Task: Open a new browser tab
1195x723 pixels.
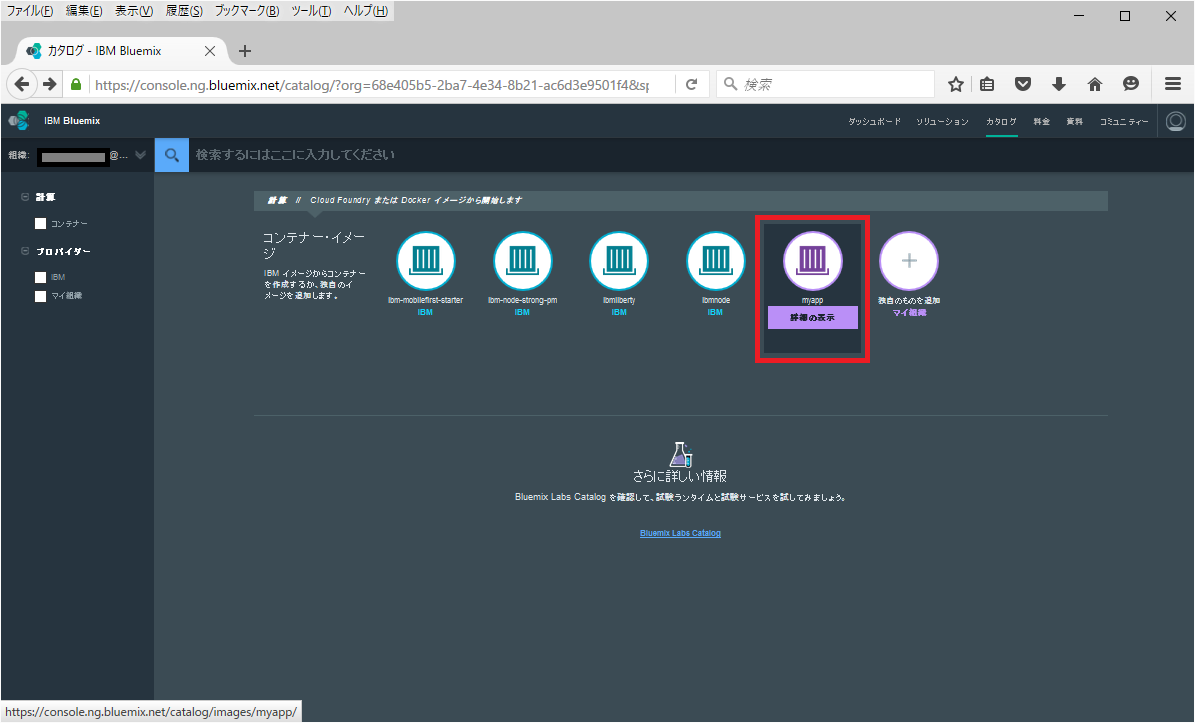Action: (x=245, y=51)
